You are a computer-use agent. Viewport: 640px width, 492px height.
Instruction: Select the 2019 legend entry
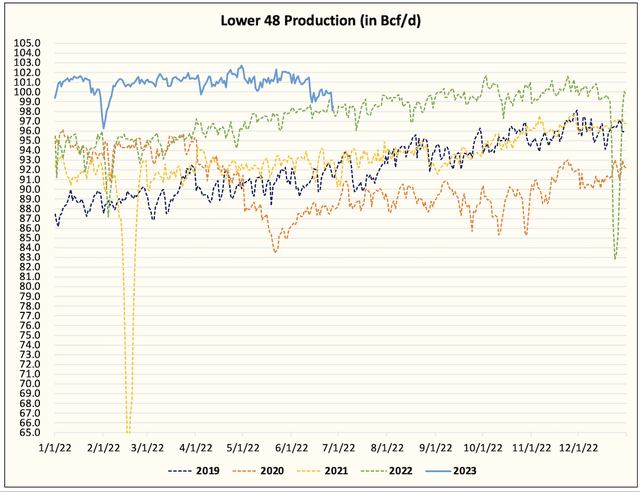click(193, 471)
